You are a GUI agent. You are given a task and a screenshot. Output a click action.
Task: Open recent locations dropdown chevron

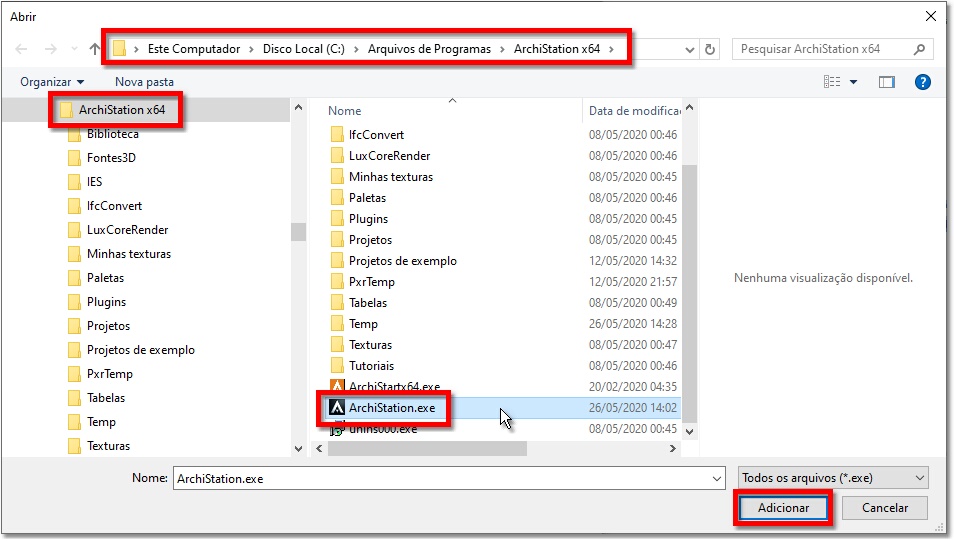click(x=74, y=49)
